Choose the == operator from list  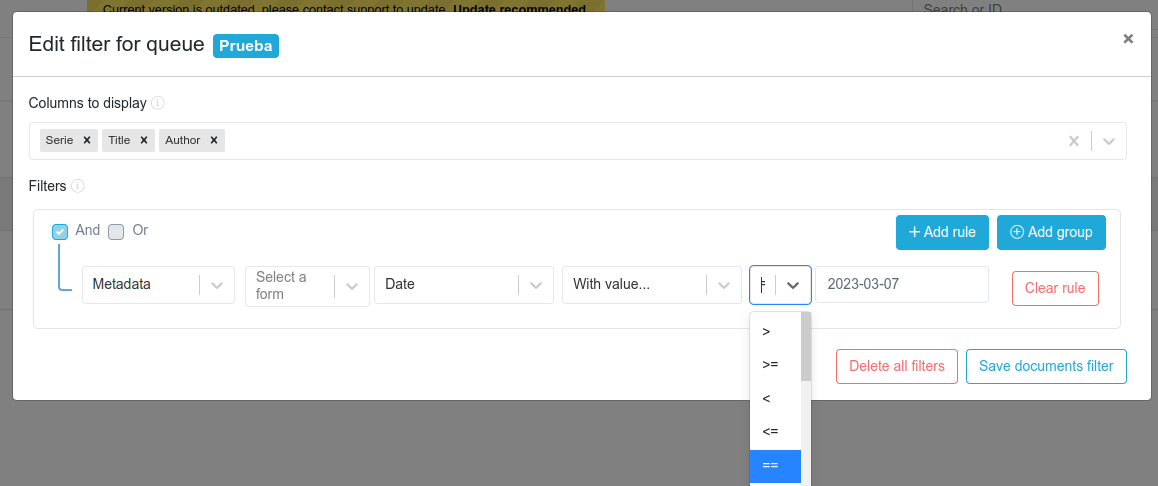771,466
